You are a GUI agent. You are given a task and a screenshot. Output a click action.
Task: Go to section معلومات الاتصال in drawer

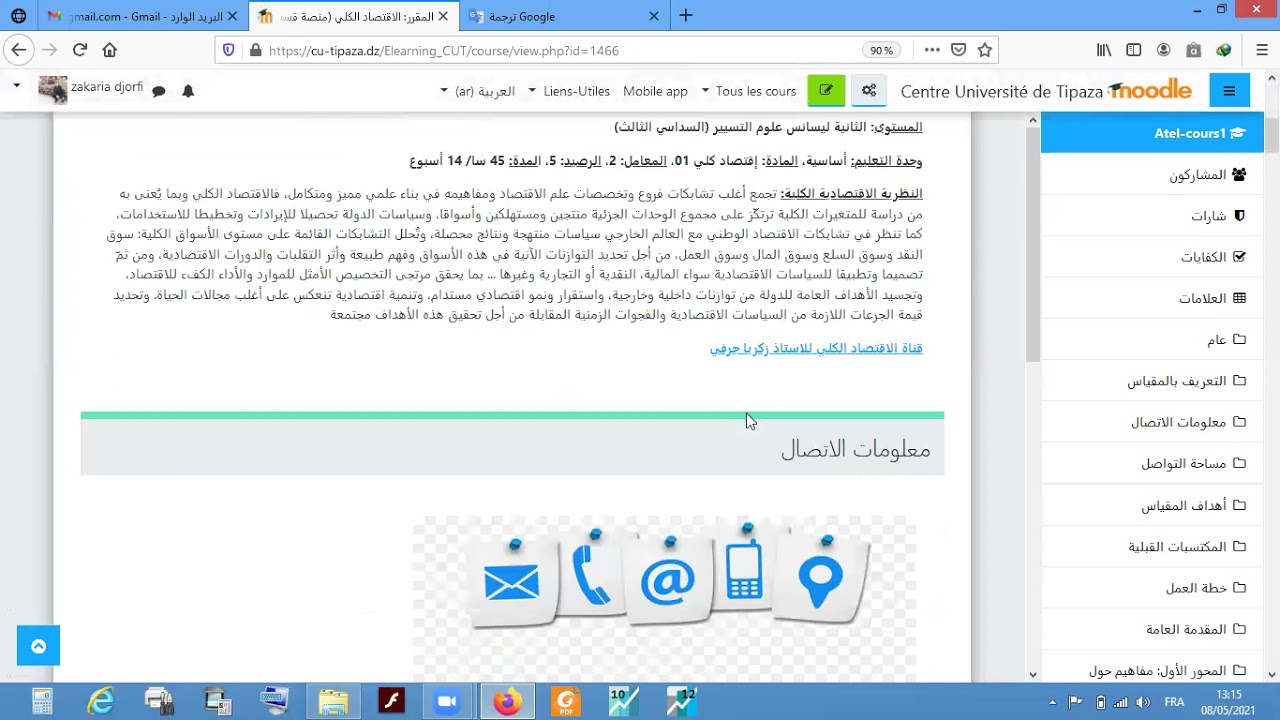coord(1152,422)
